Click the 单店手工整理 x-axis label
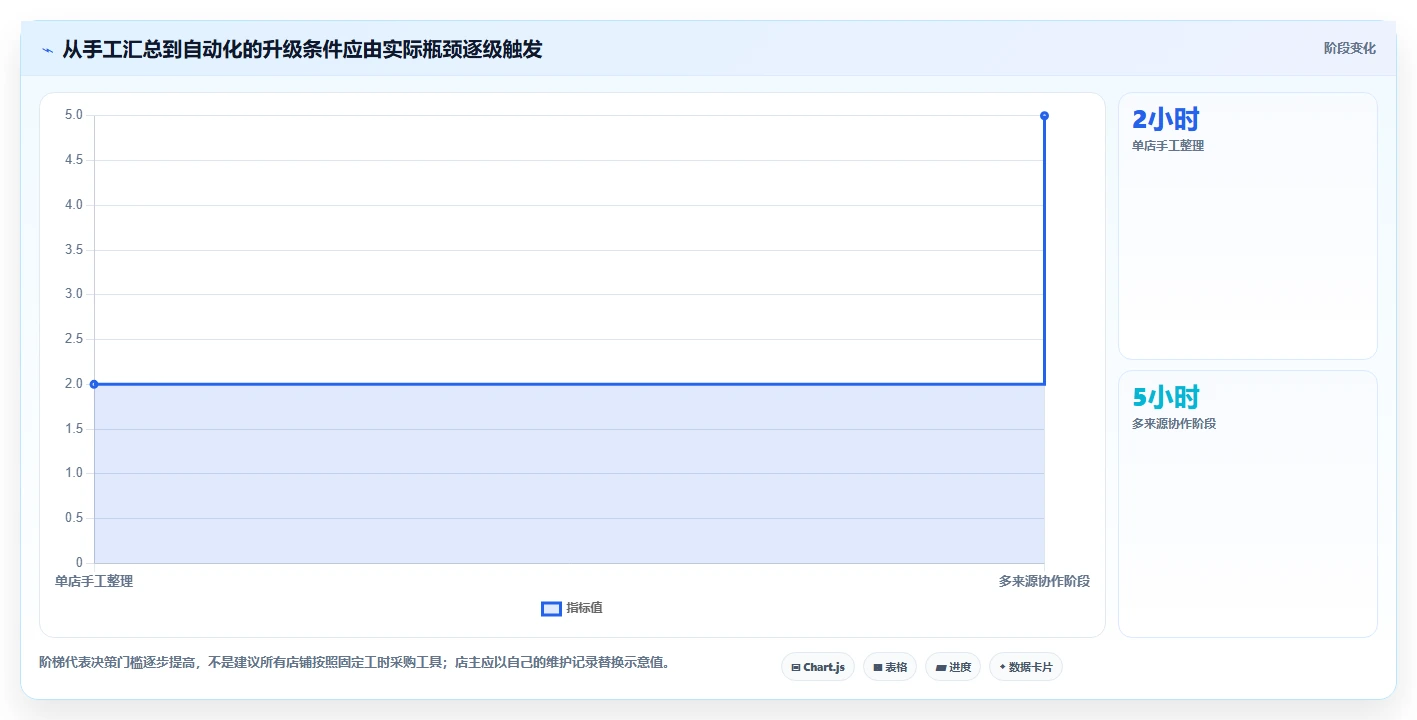Image resolution: width=1417 pixels, height=720 pixels. [x=94, y=581]
